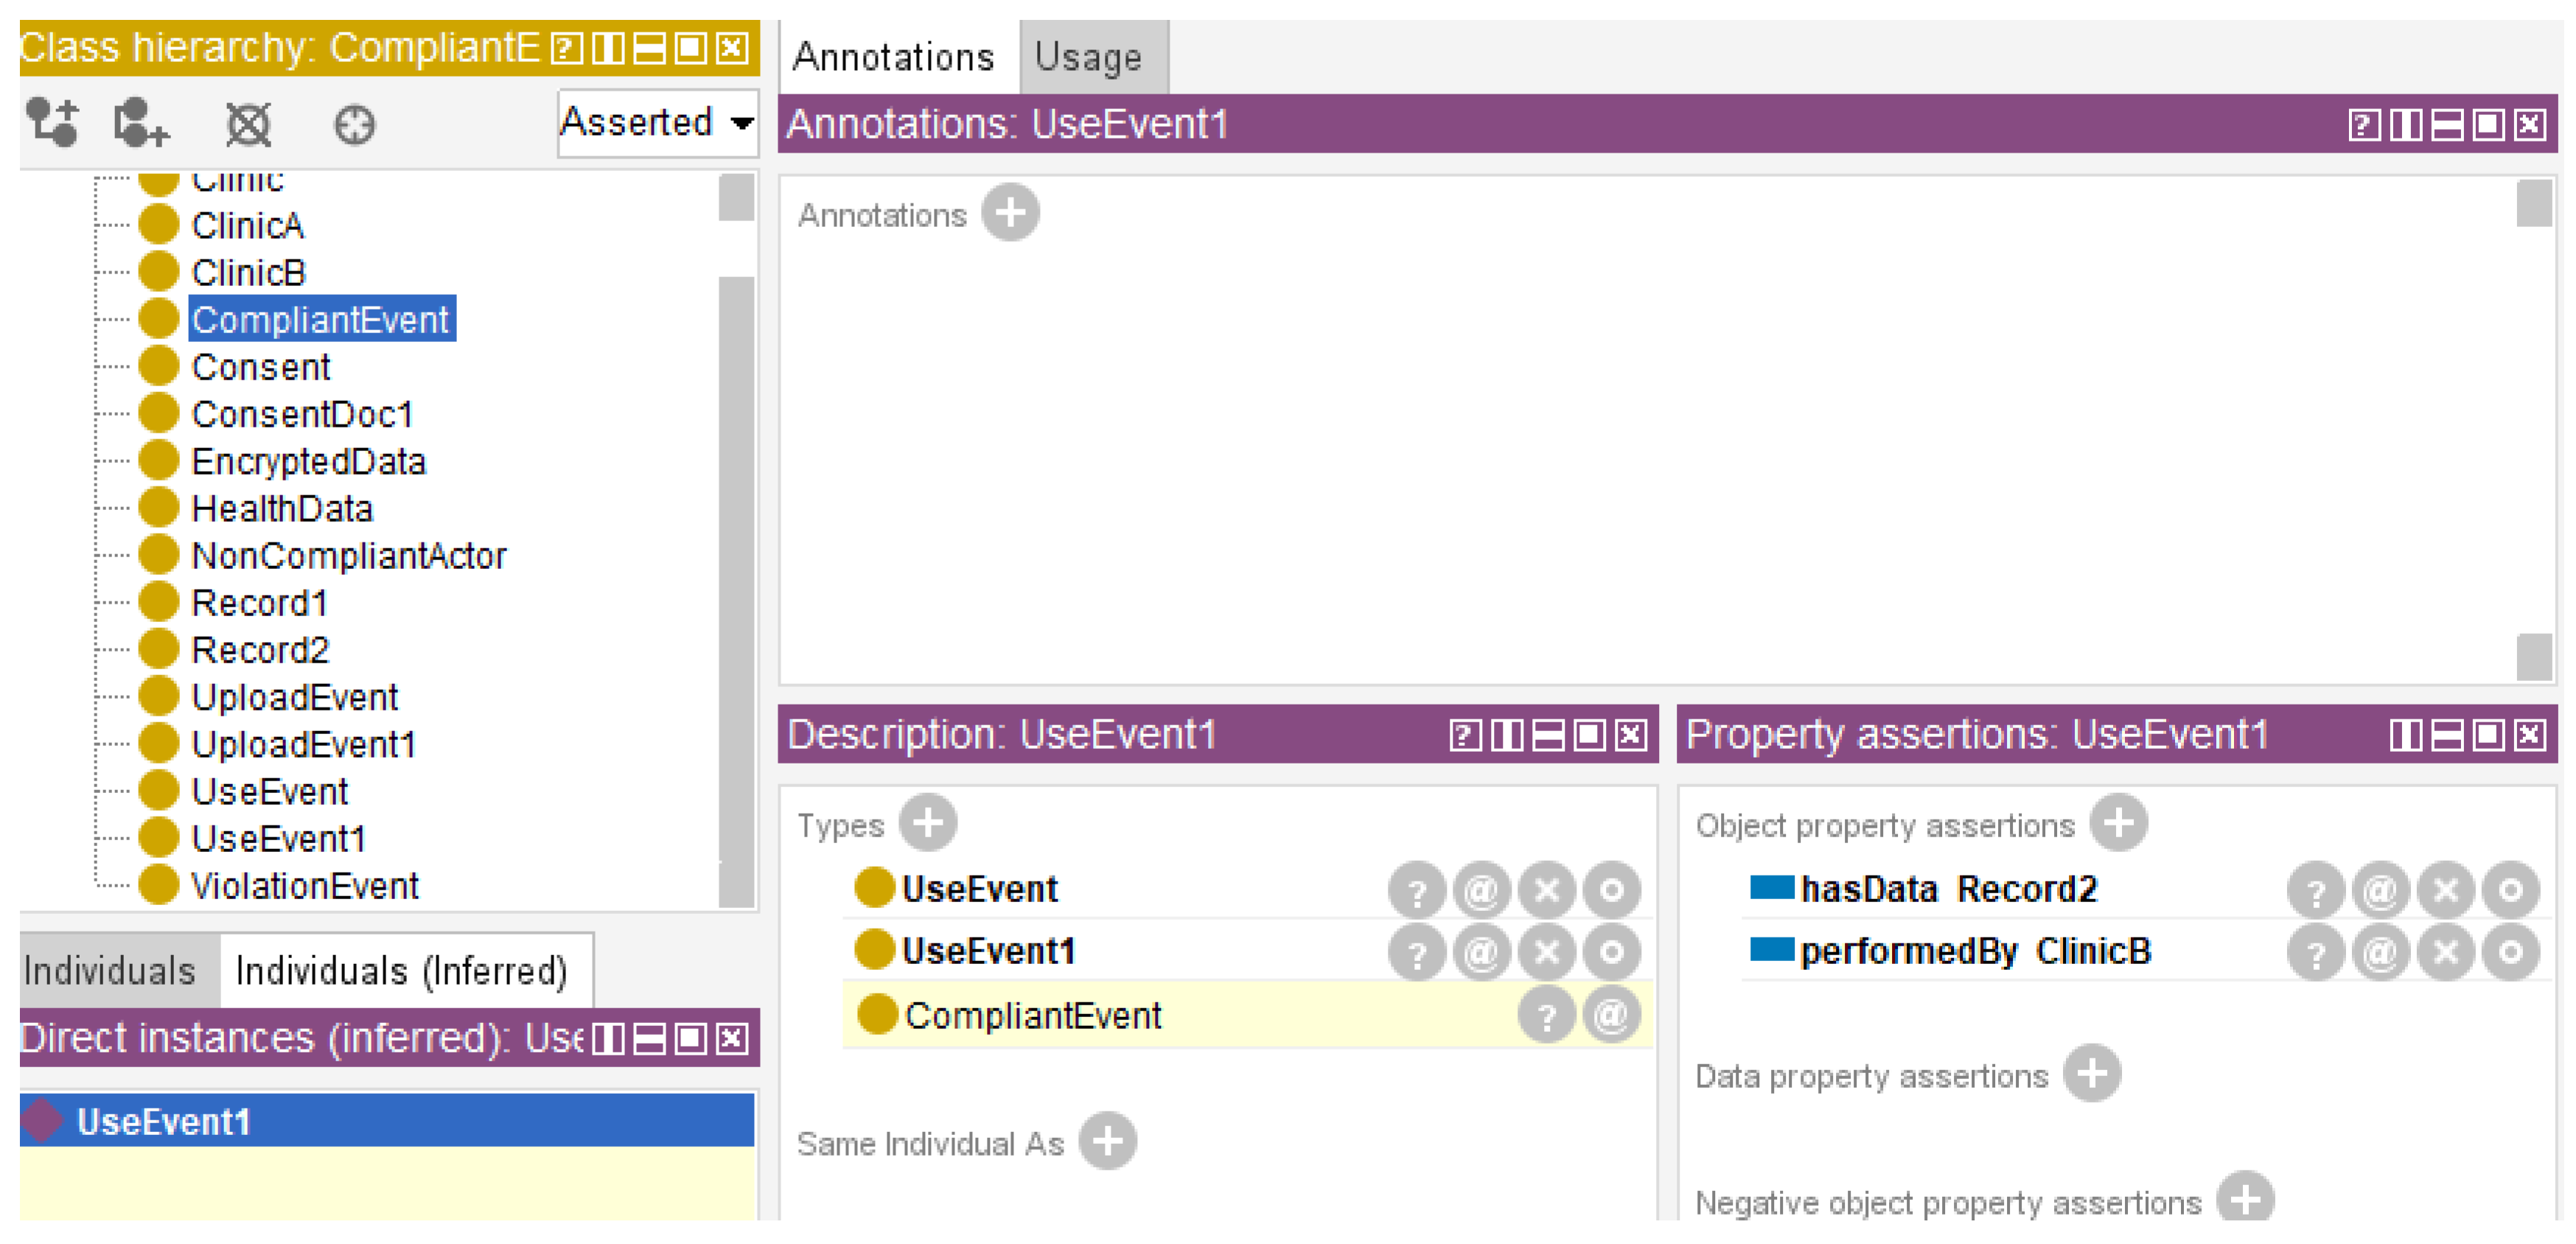Add a data property assertion
Viewport: 2576px width, 1244px height.
click(x=2092, y=1074)
